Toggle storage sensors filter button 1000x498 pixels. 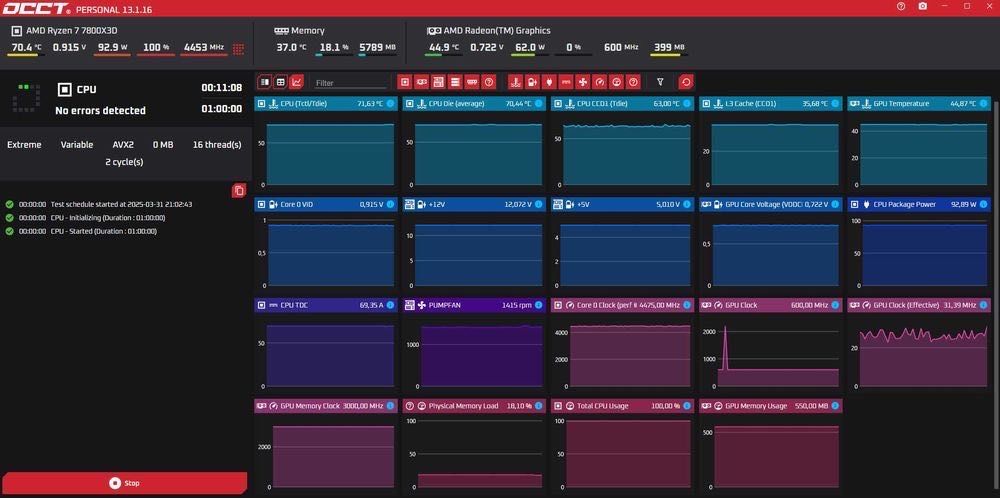pos(455,82)
